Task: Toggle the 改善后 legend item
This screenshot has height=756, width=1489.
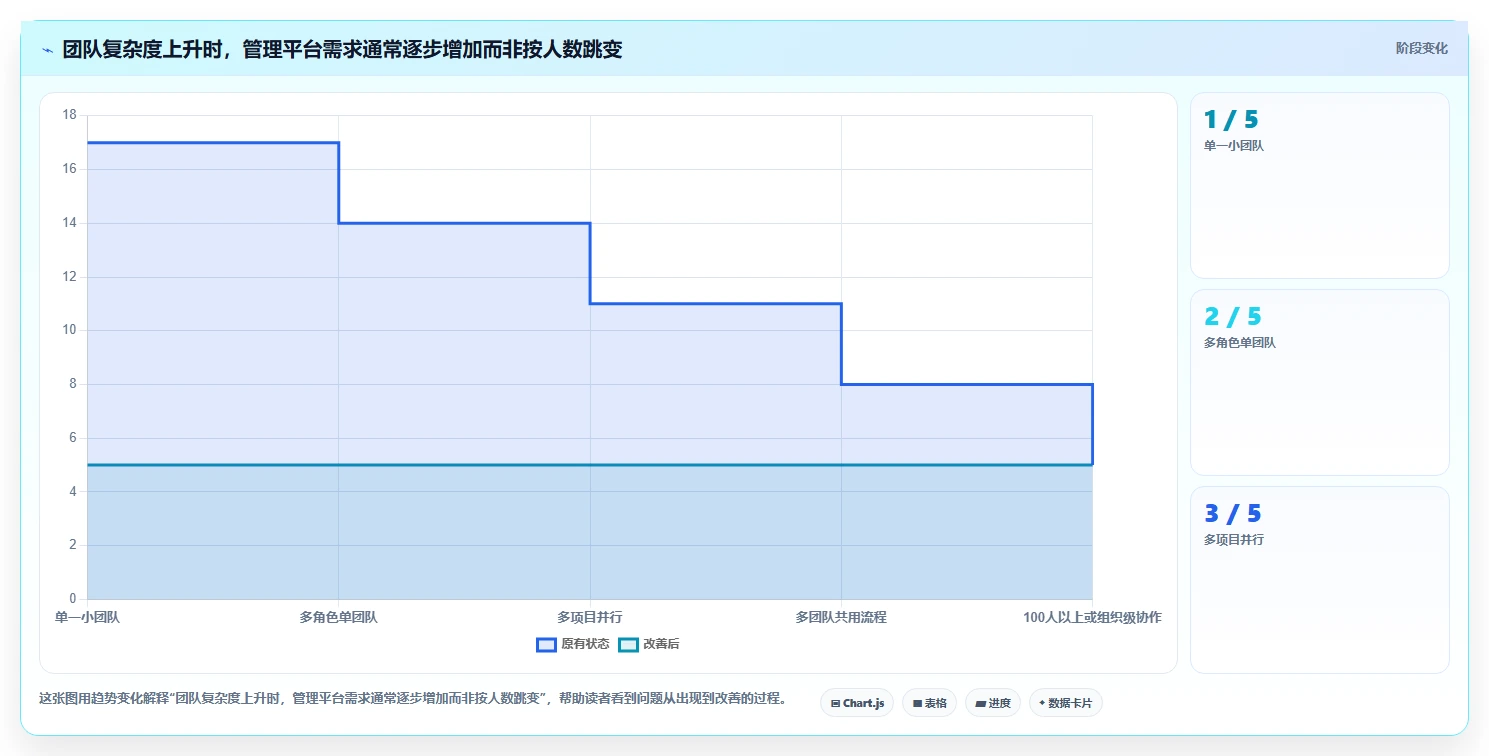Action: tap(649, 644)
